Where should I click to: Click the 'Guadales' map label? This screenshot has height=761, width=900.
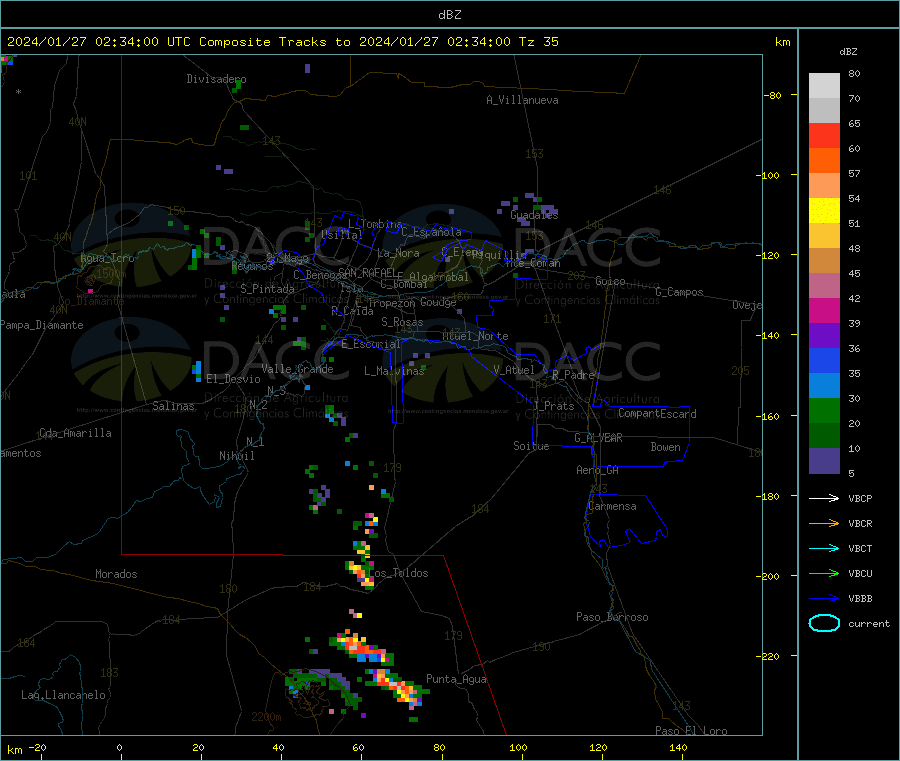click(x=534, y=215)
